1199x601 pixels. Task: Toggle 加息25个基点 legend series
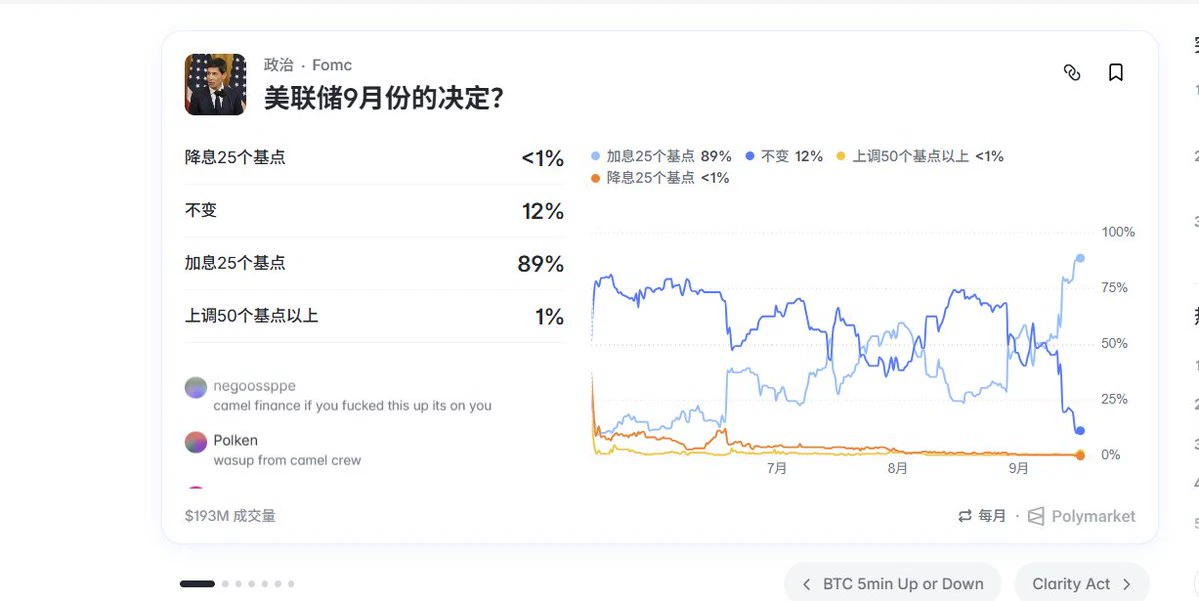[x=661, y=156]
